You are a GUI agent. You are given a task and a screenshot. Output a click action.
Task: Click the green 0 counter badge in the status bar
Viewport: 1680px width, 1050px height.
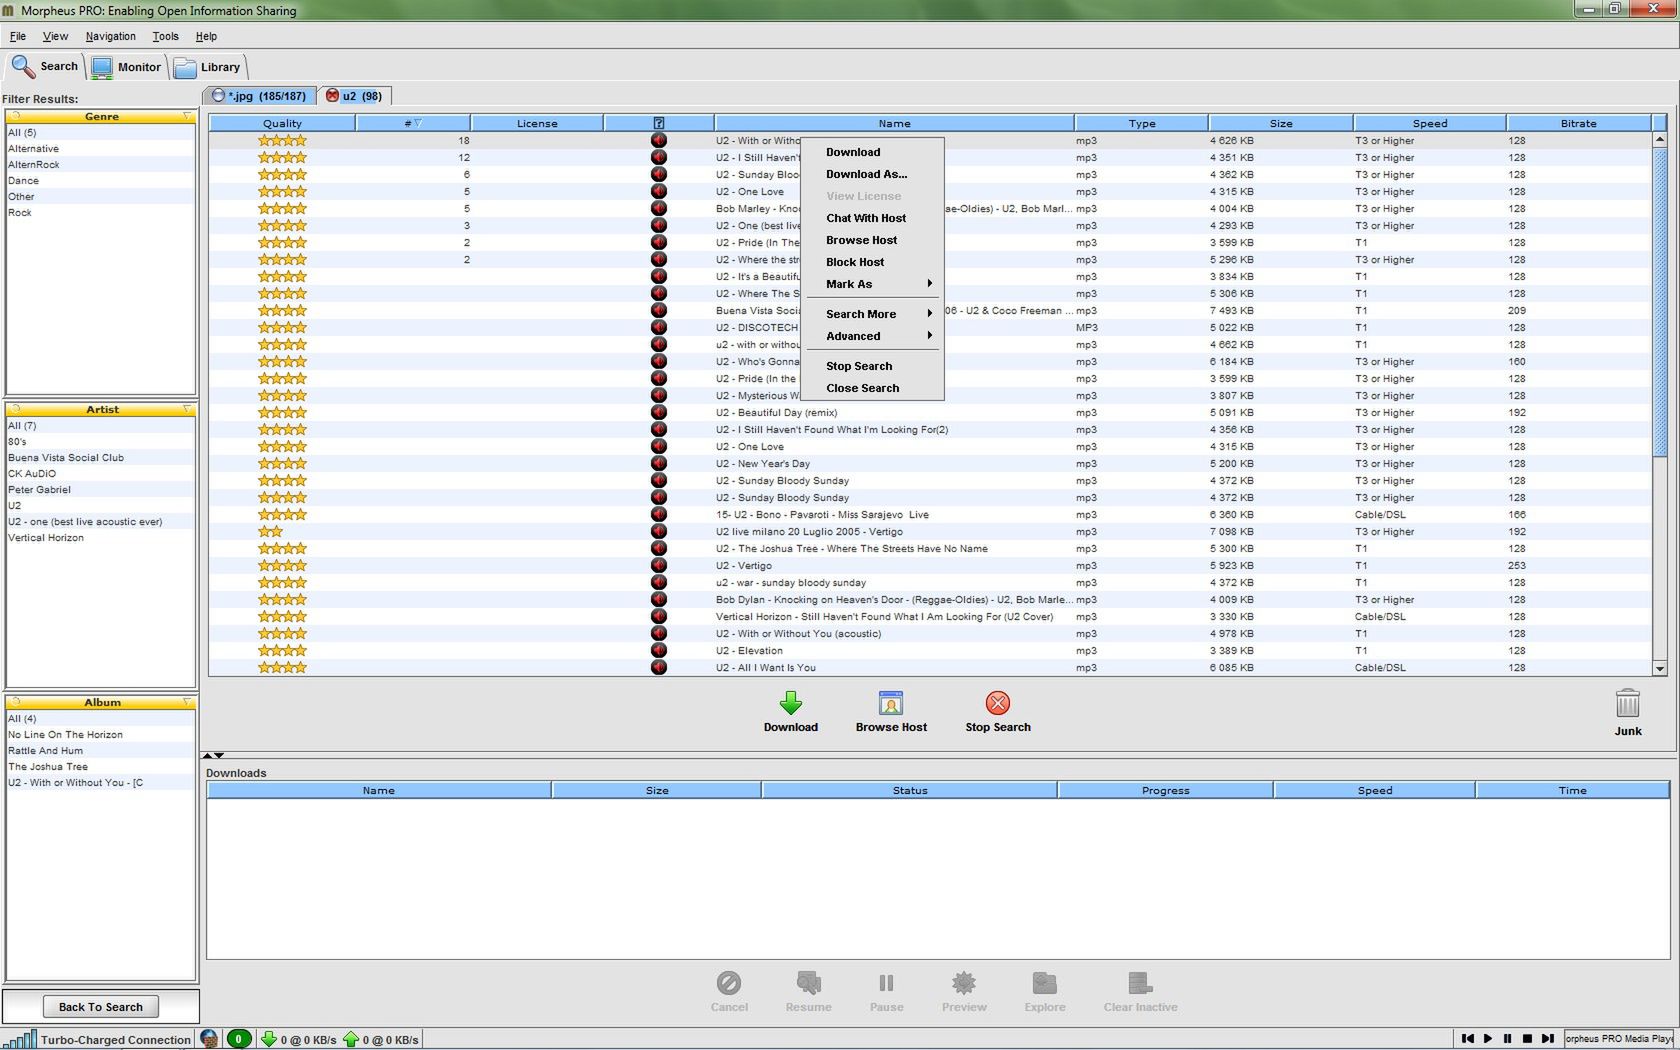238,1039
